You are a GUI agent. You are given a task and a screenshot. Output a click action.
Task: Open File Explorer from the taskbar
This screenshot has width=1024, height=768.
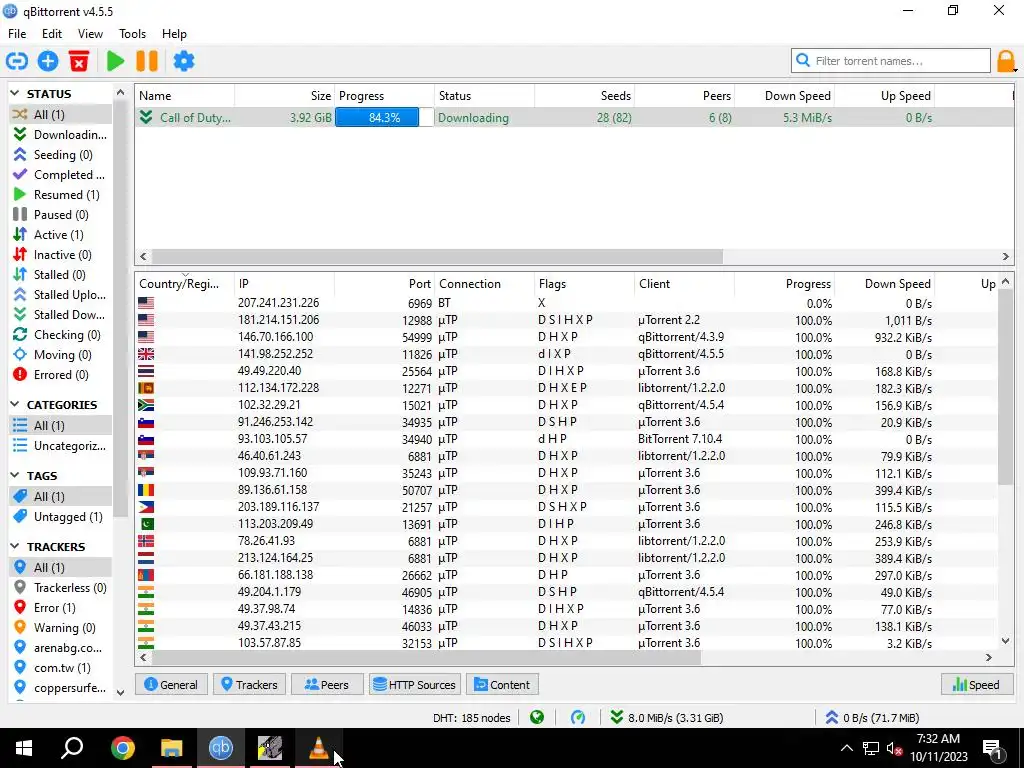172,748
